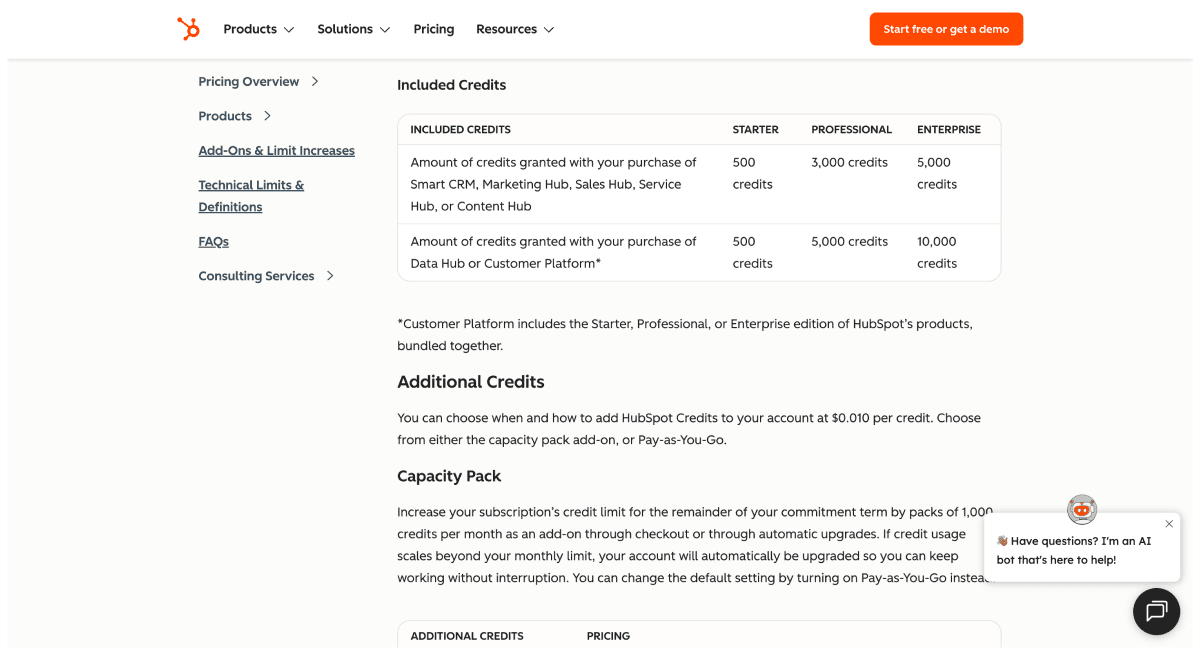Screen dimensions: 1200x650
Task: Open the chat bubble widget icon
Action: coord(1156,611)
